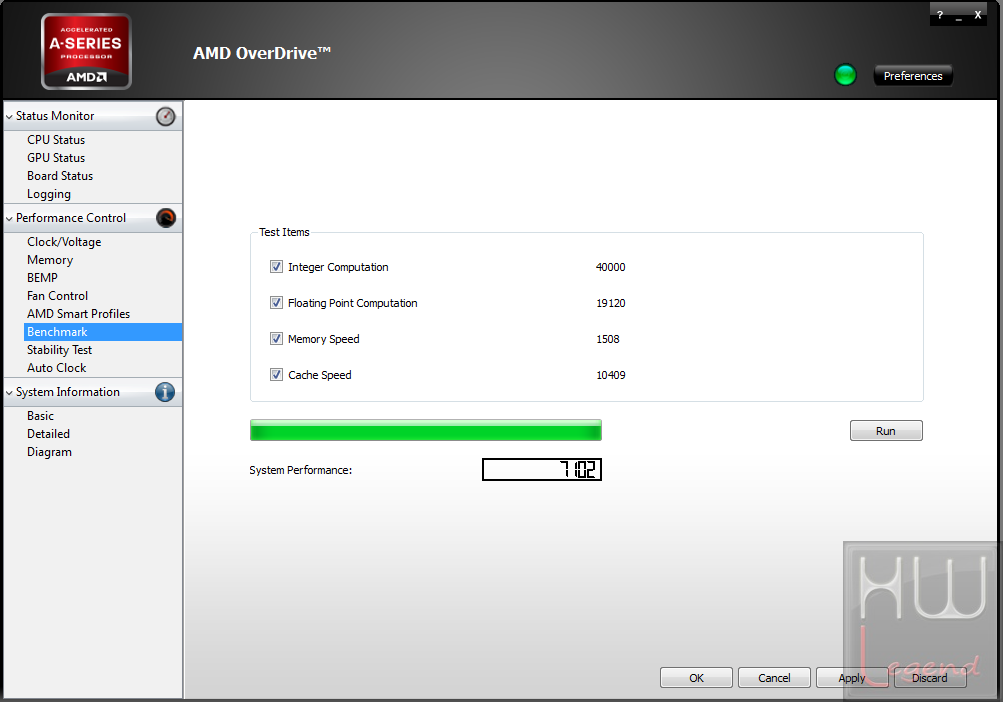The height and width of the screenshot is (702, 1003).
Task: Click the AMD OverDrive title text
Action: [x=262, y=53]
